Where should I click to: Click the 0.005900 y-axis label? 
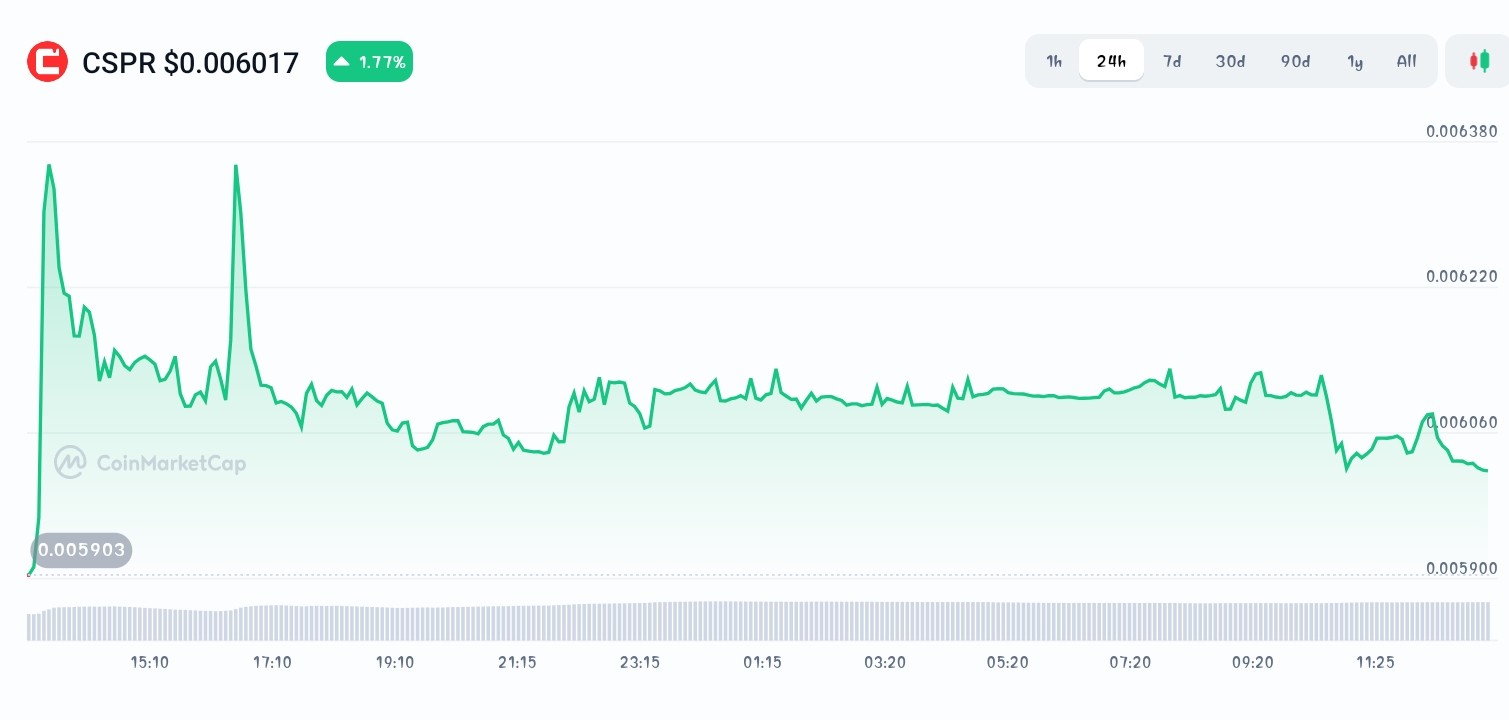pos(1462,568)
